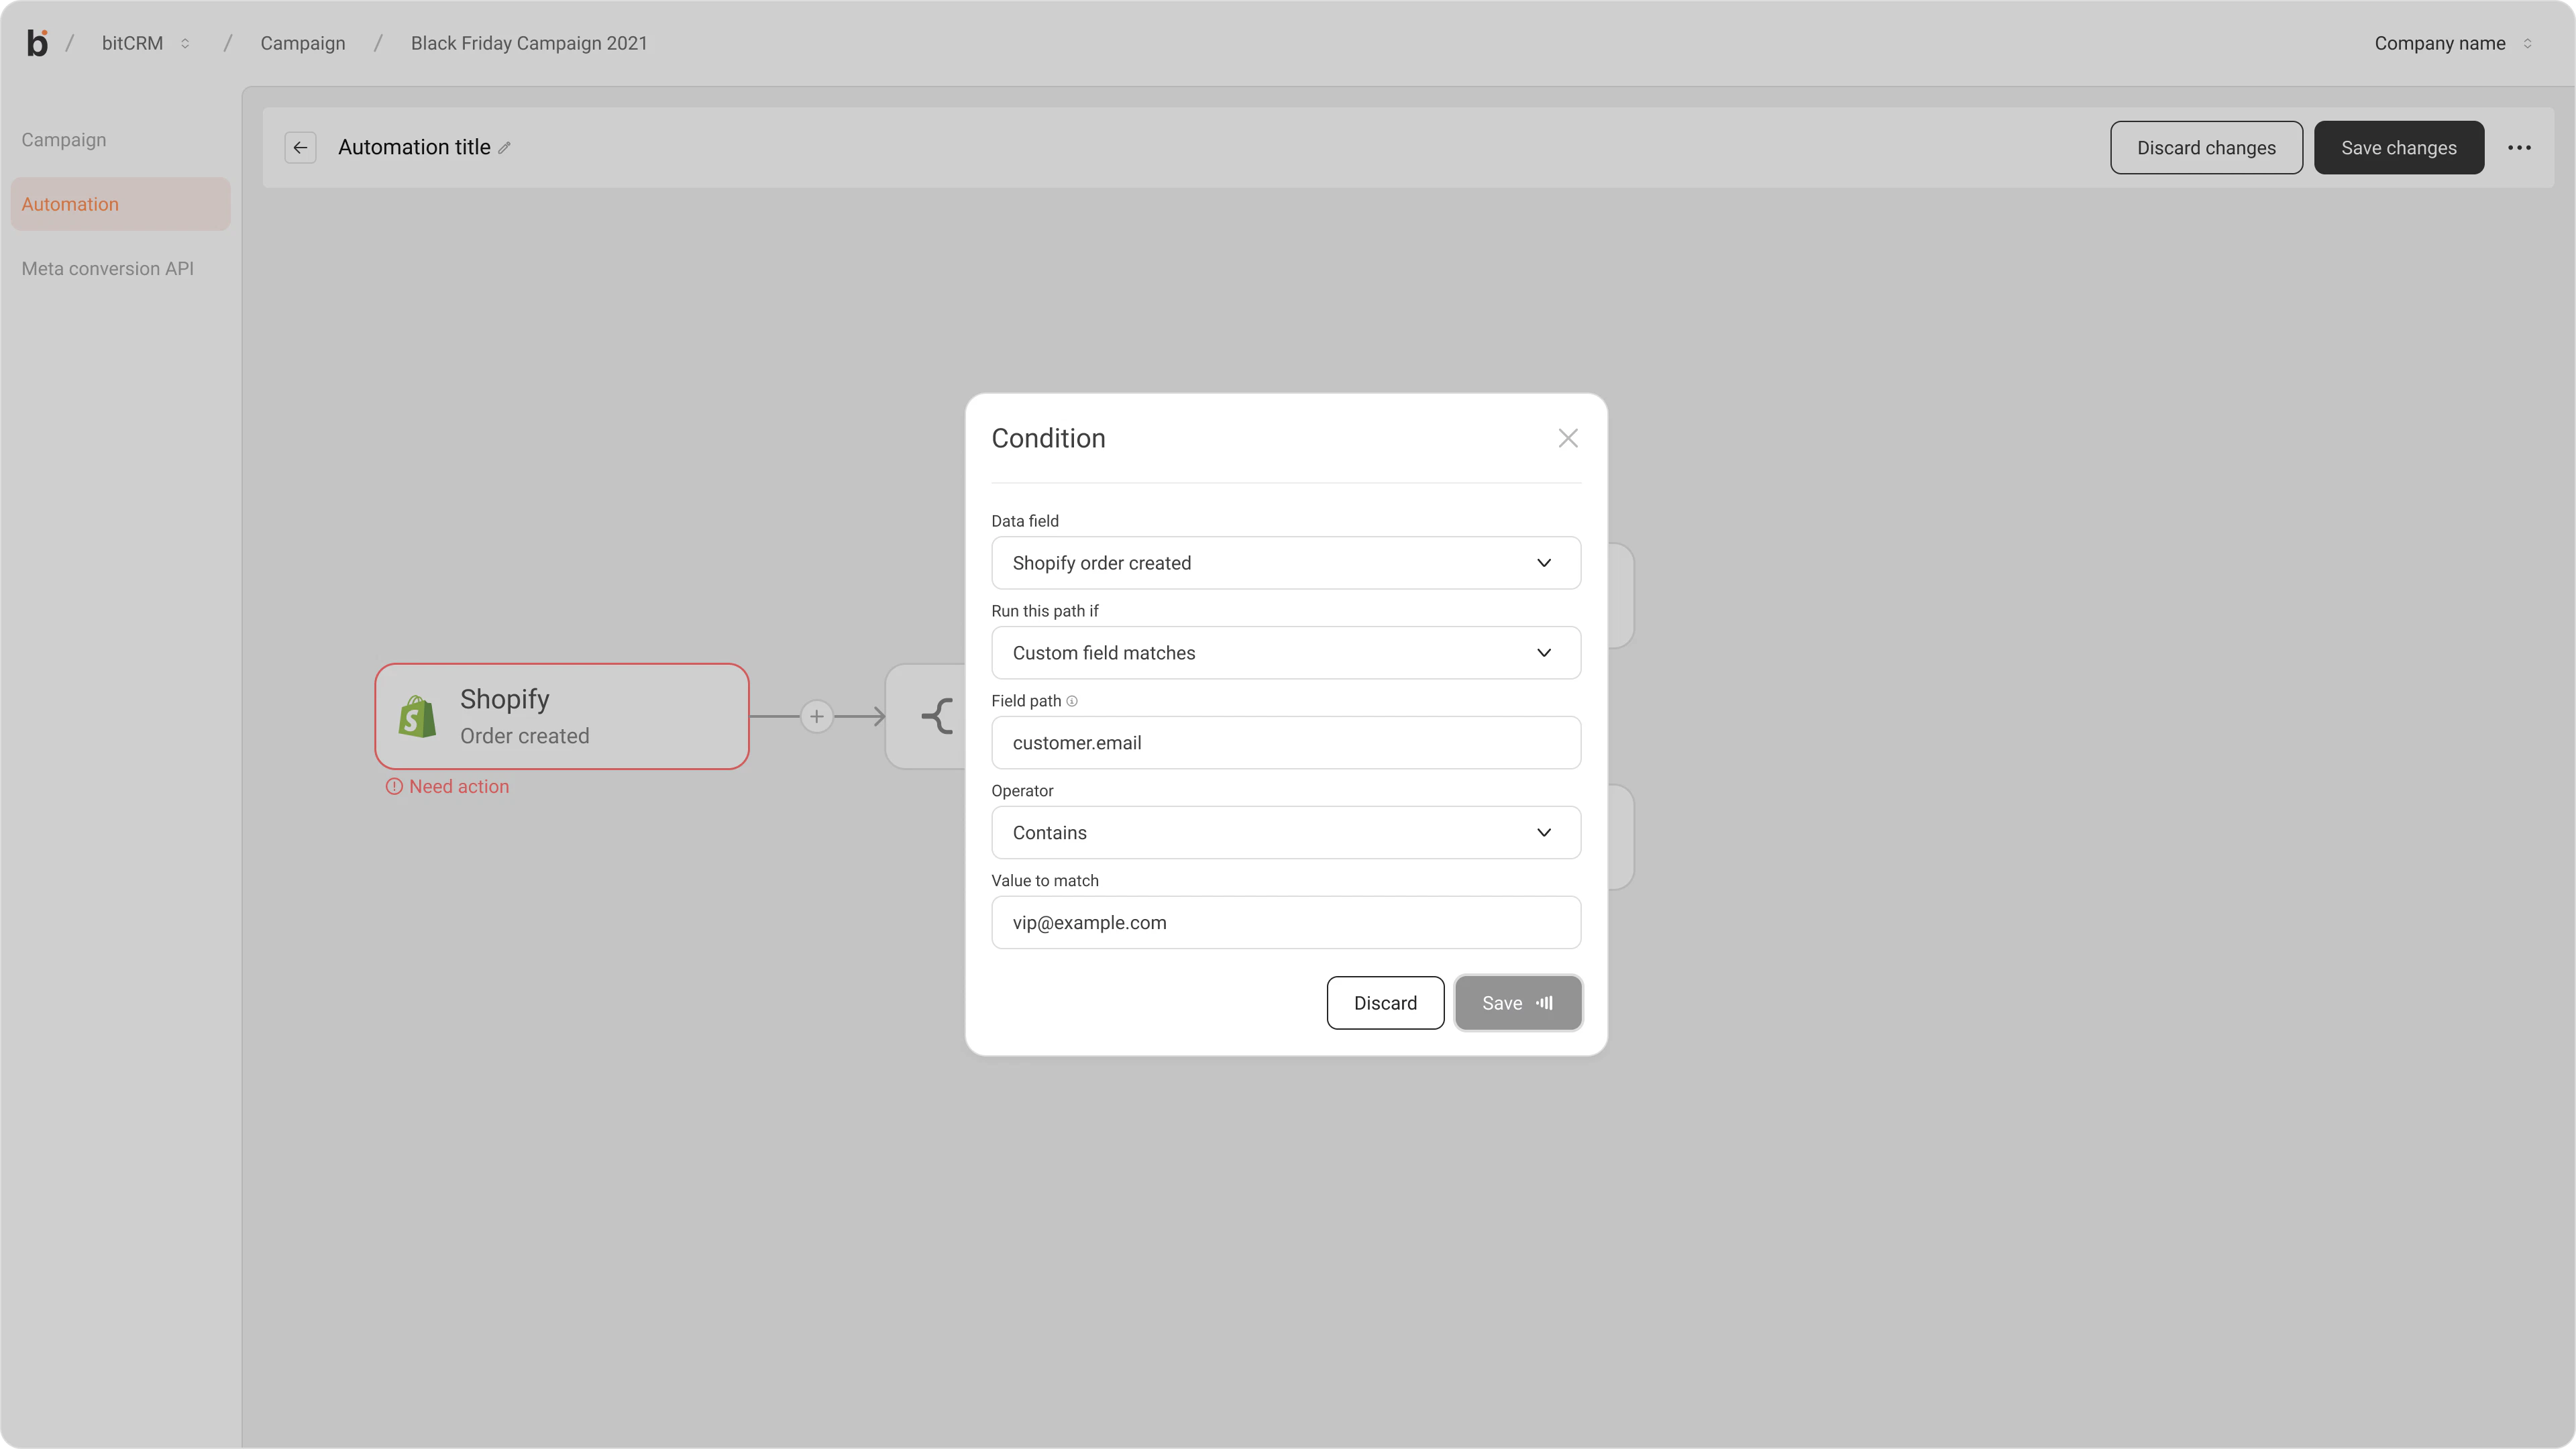This screenshot has width=2576, height=1449.
Task: Click the Shopify bag icon
Action: coord(417,716)
